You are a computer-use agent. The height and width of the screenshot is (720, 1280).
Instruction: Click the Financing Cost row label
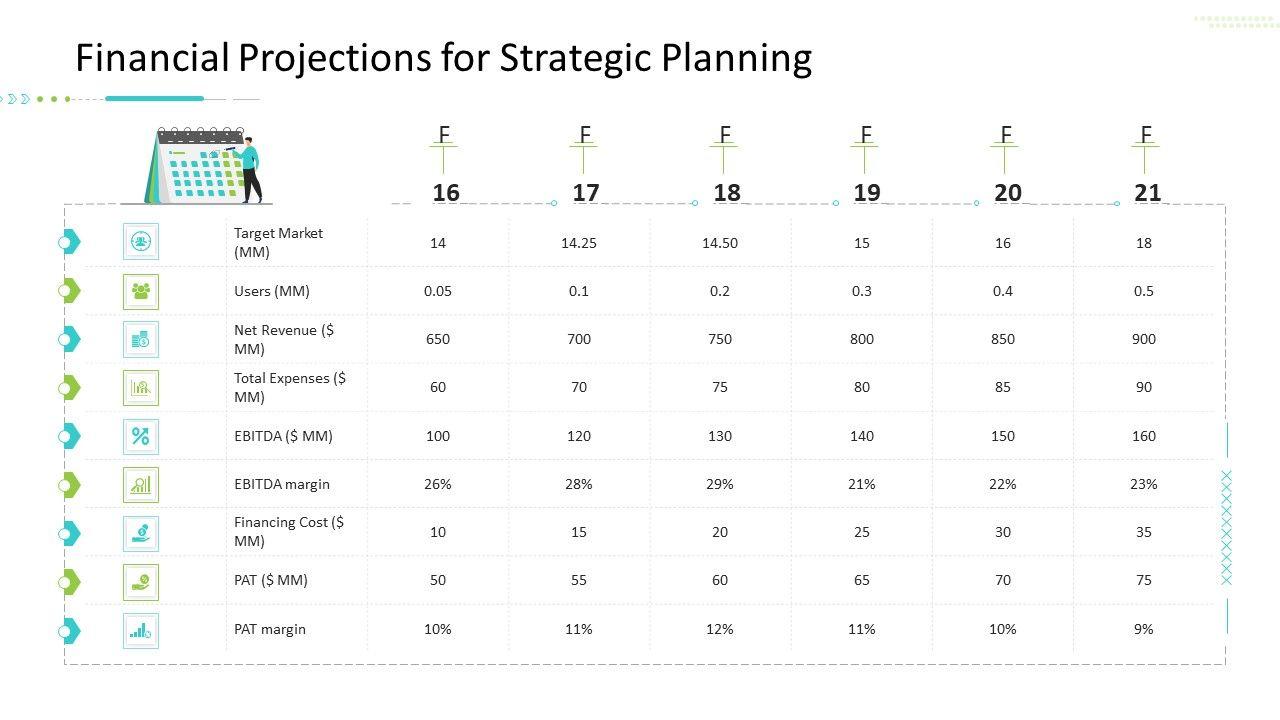point(289,532)
